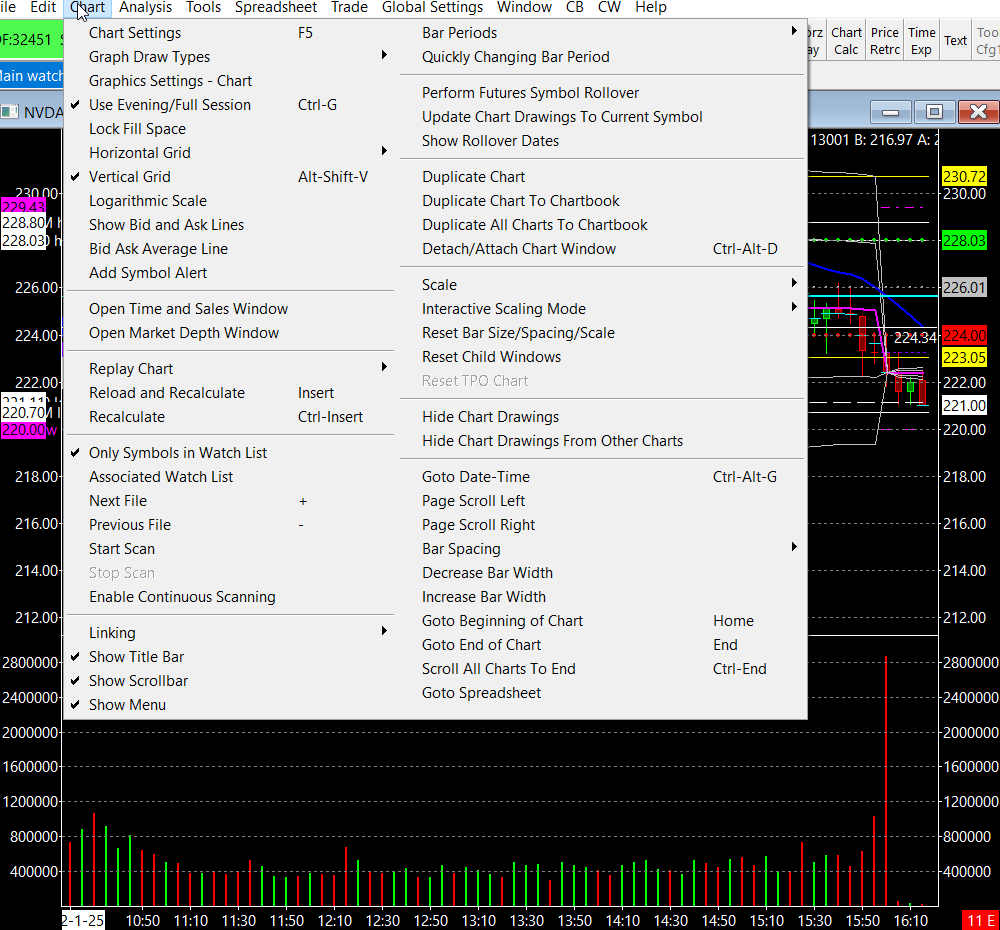Click the tall red volume bar

click(886, 780)
